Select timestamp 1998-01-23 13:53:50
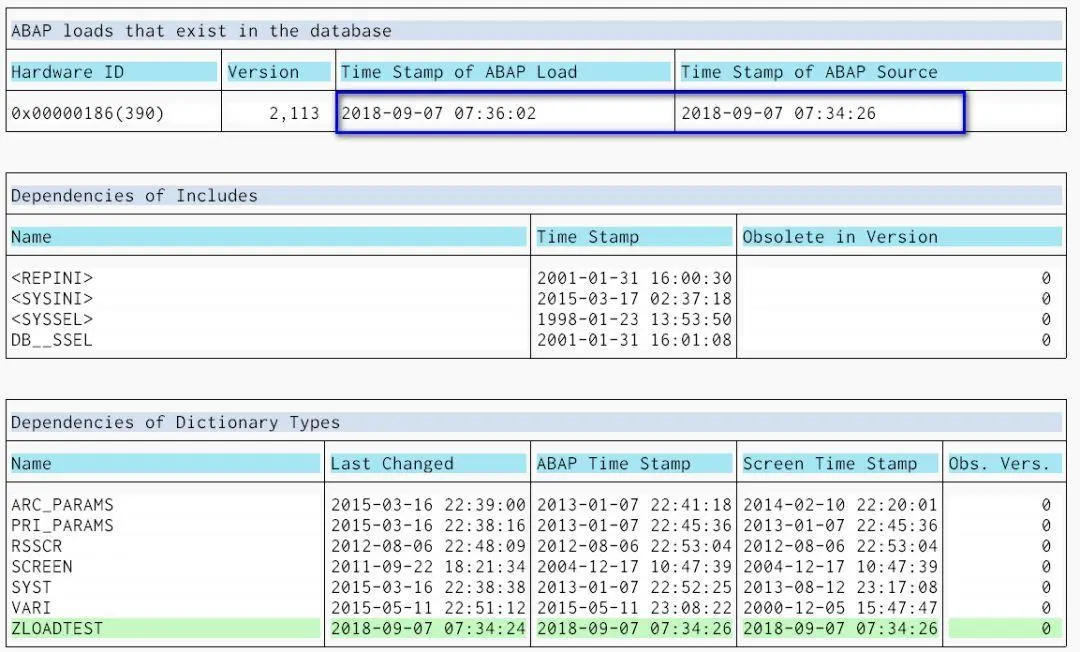 coord(634,319)
